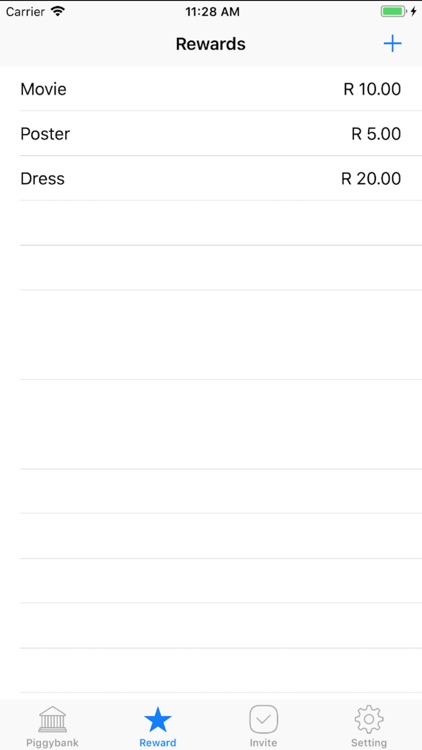Tap the R 5.00 amount
The image size is (422, 750).
(x=376, y=133)
